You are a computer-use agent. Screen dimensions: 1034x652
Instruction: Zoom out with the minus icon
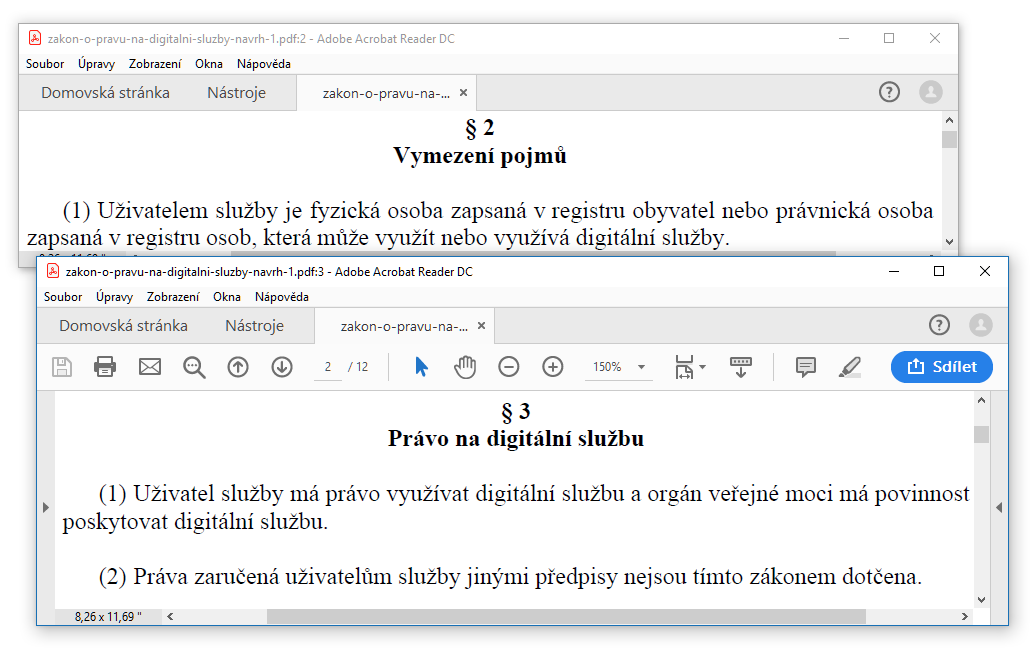(x=508, y=367)
